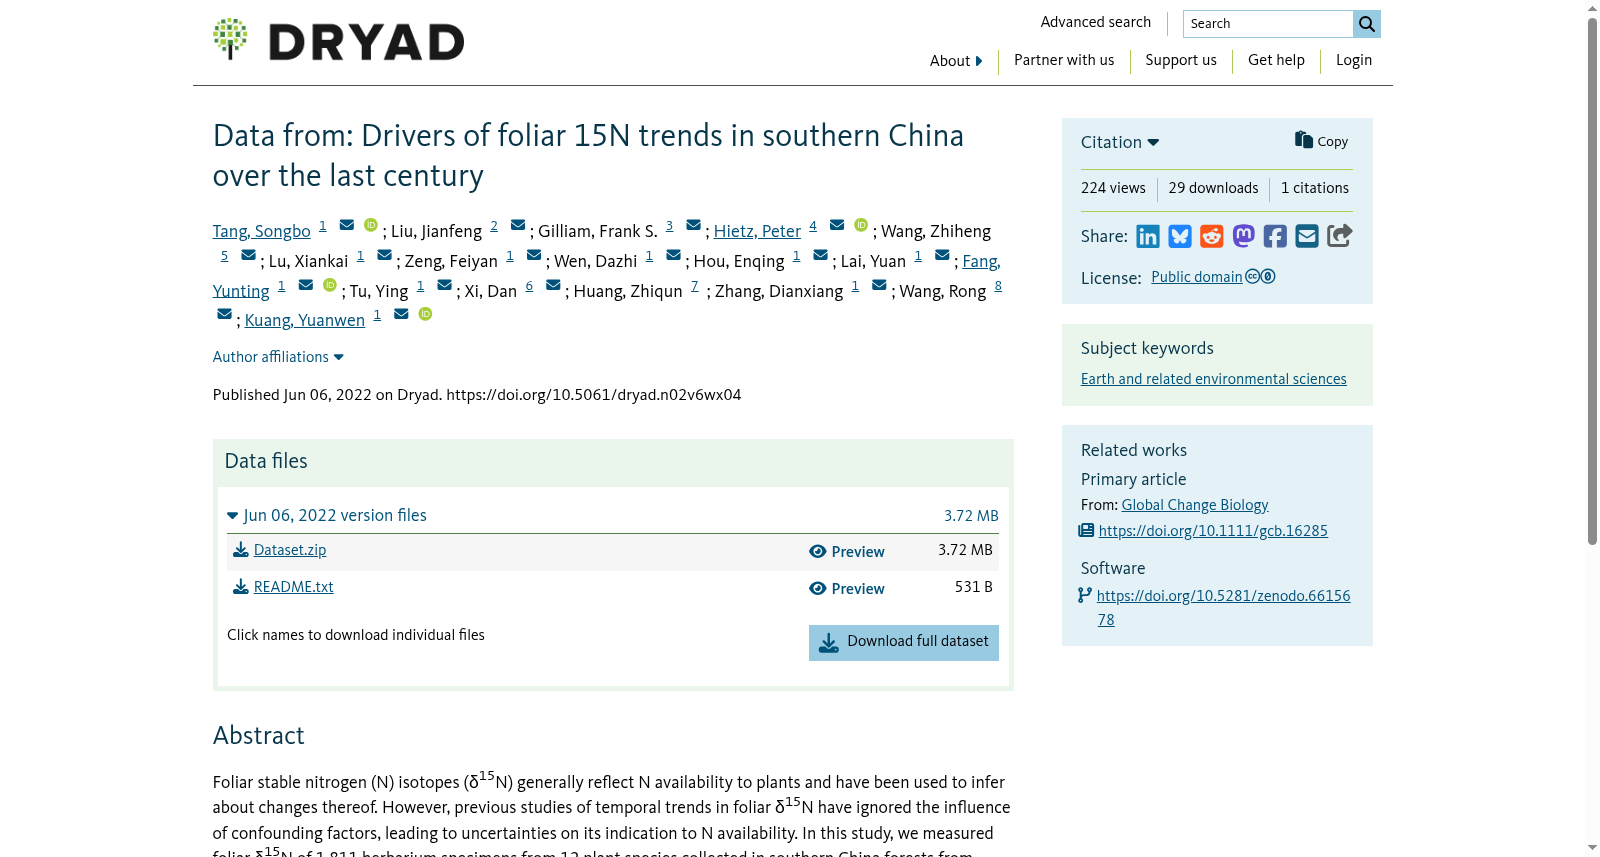1600x857 pixels.
Task: Open Fang, Yunting ORCID icon
Action: [x=330, y=285]
